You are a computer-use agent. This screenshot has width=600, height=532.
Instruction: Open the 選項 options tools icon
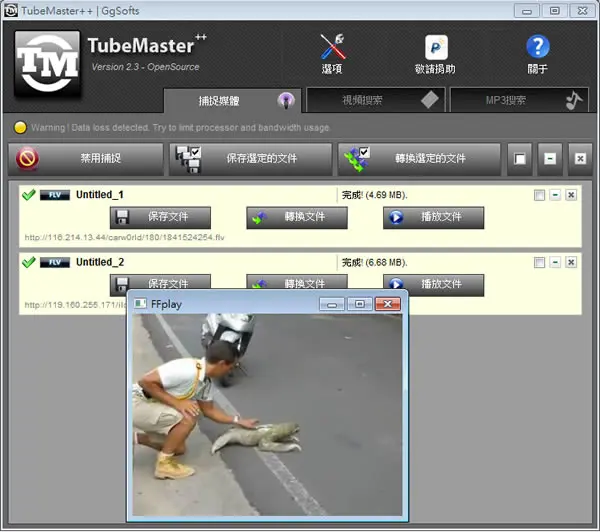[x=333, y=47]
